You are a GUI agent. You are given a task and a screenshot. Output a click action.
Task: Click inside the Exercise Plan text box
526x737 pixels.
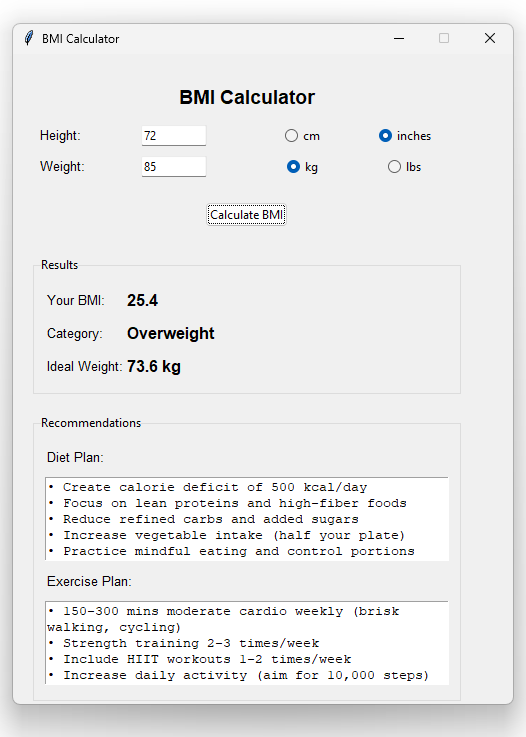(x=247, y=643)
